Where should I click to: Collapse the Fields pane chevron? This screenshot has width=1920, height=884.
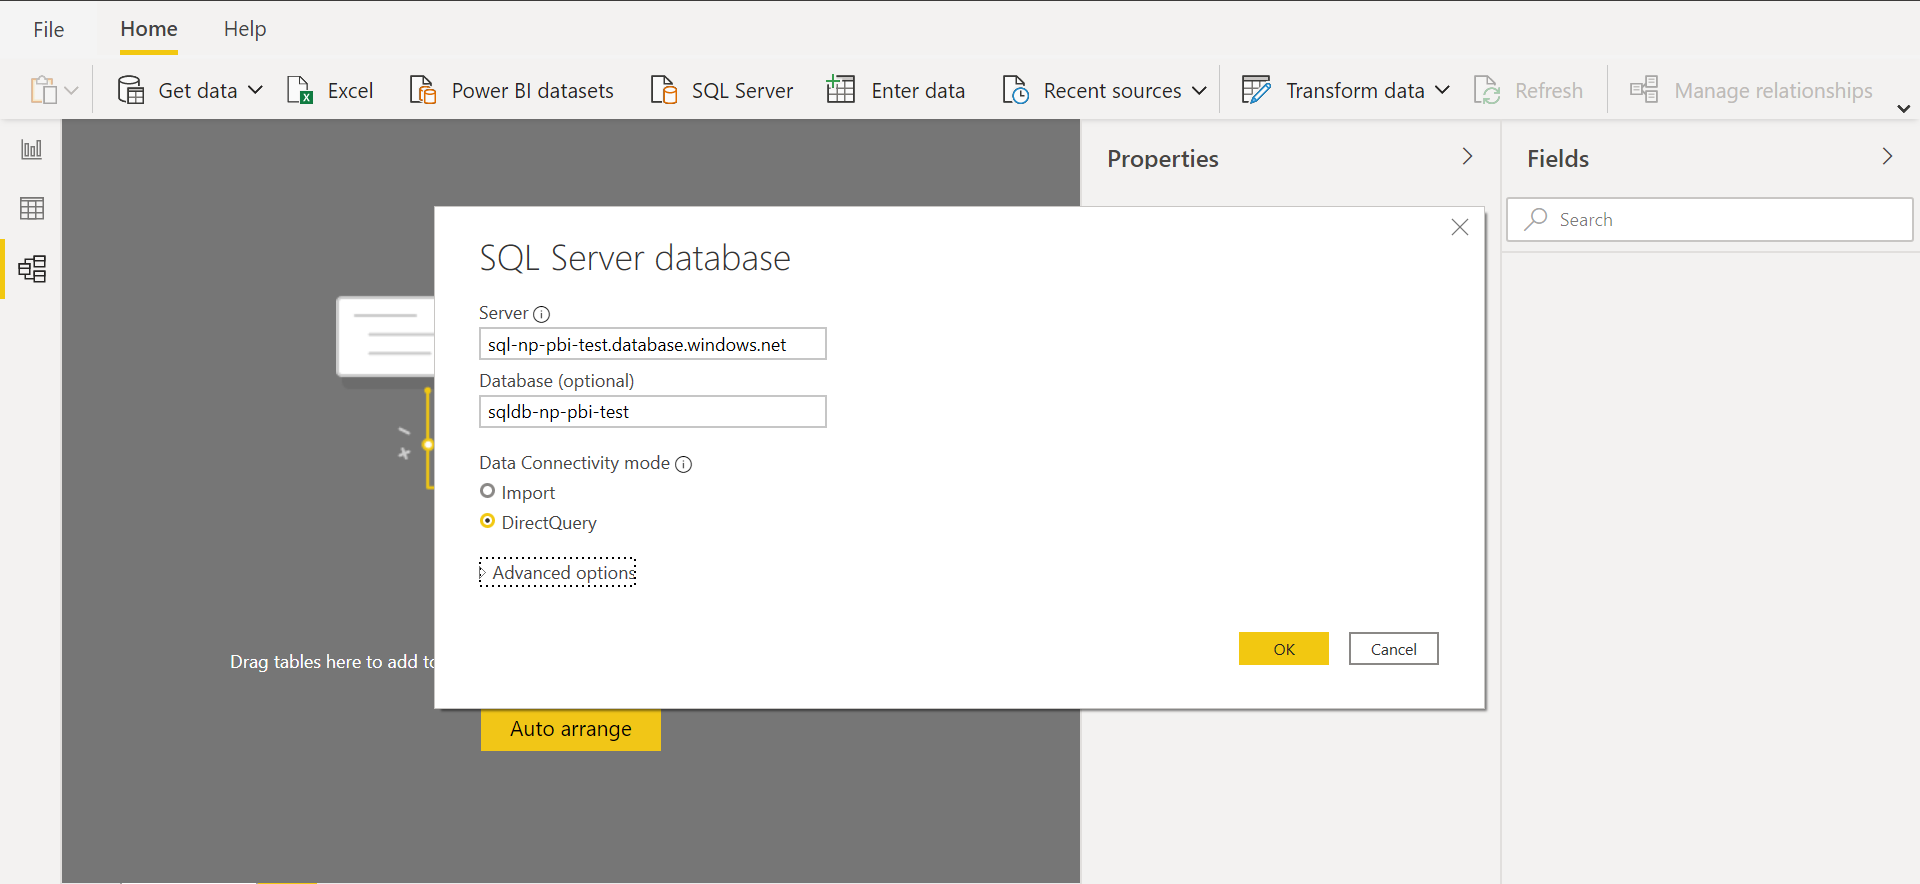tap(1887, 157)
